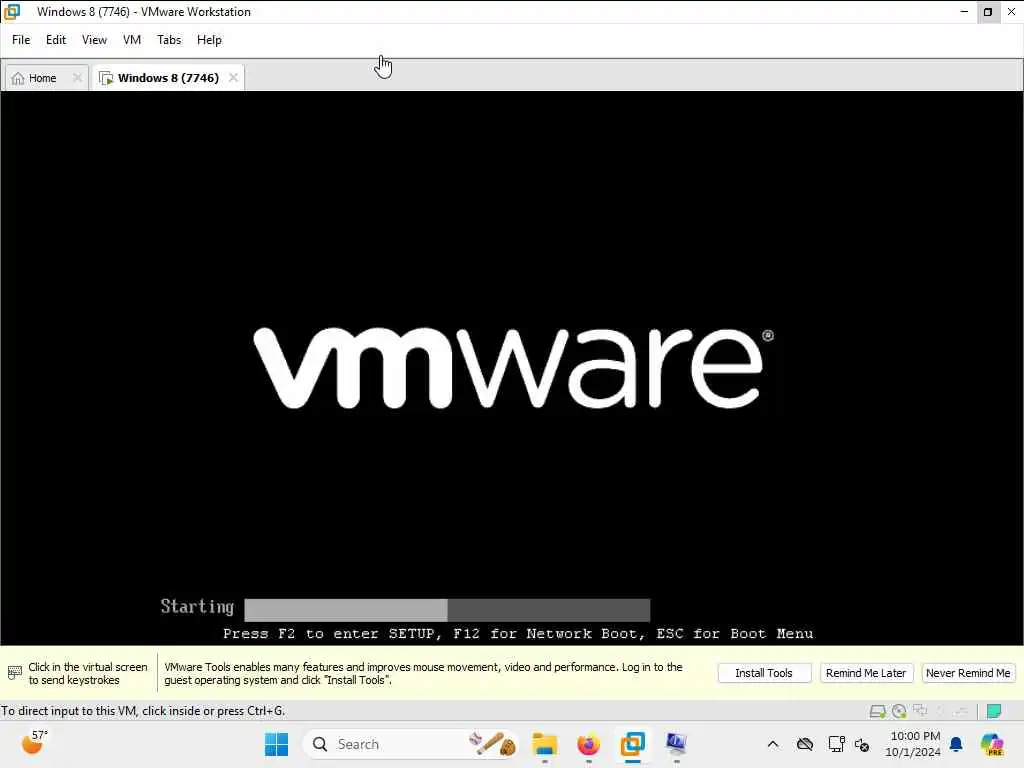Click VMware Workstation taskbar icon
1024x768 pixels.
[632, 744]
